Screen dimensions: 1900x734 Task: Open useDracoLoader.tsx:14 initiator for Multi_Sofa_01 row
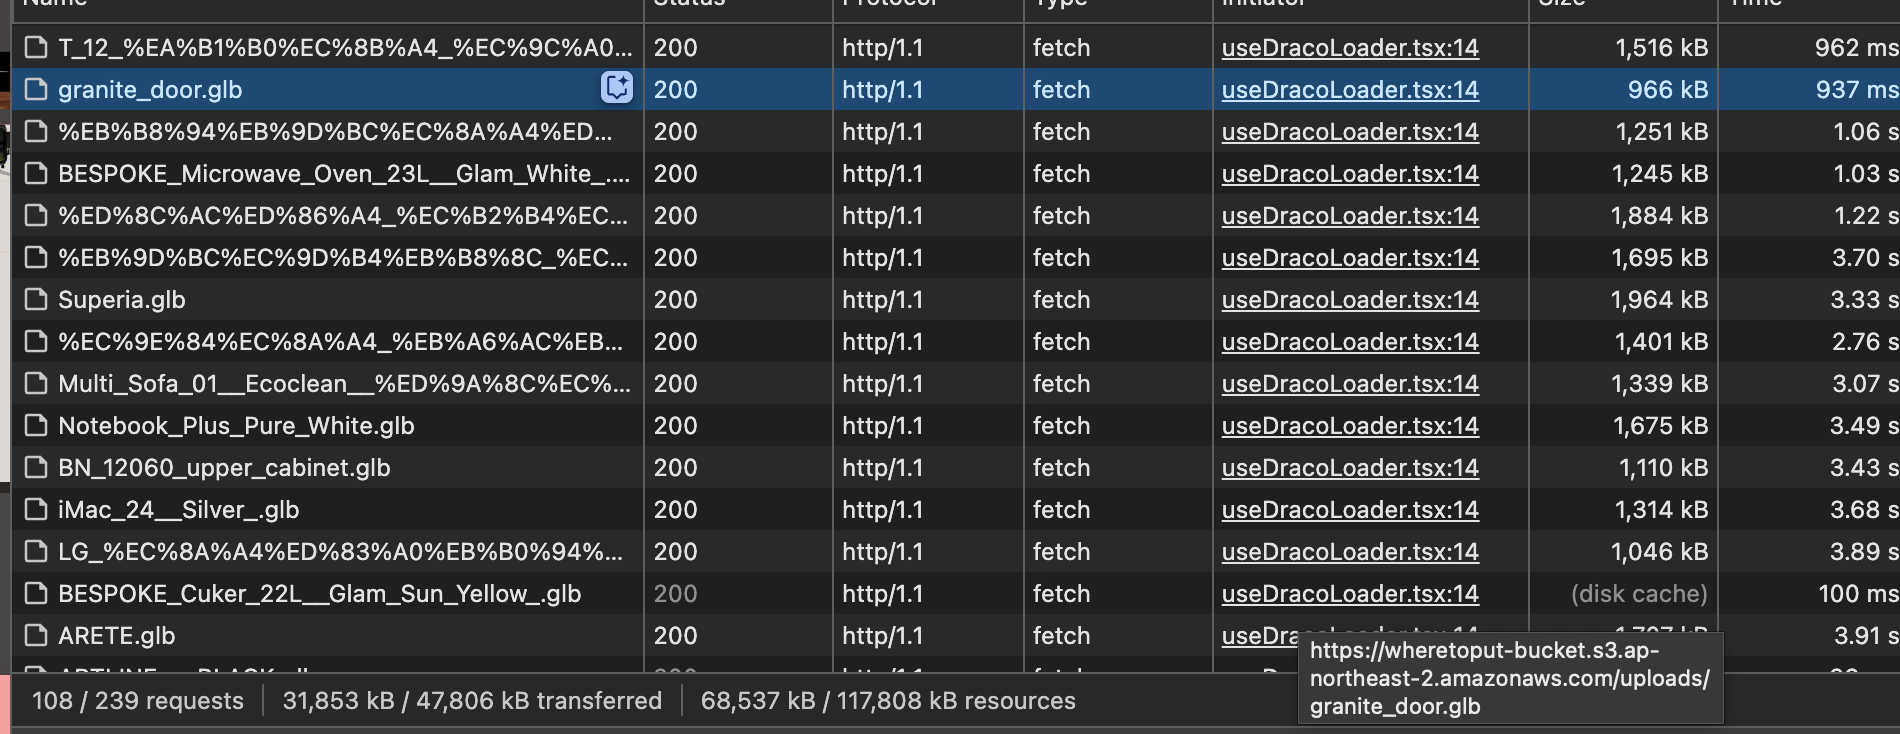pyautogui.click(x=1350, y=383)
